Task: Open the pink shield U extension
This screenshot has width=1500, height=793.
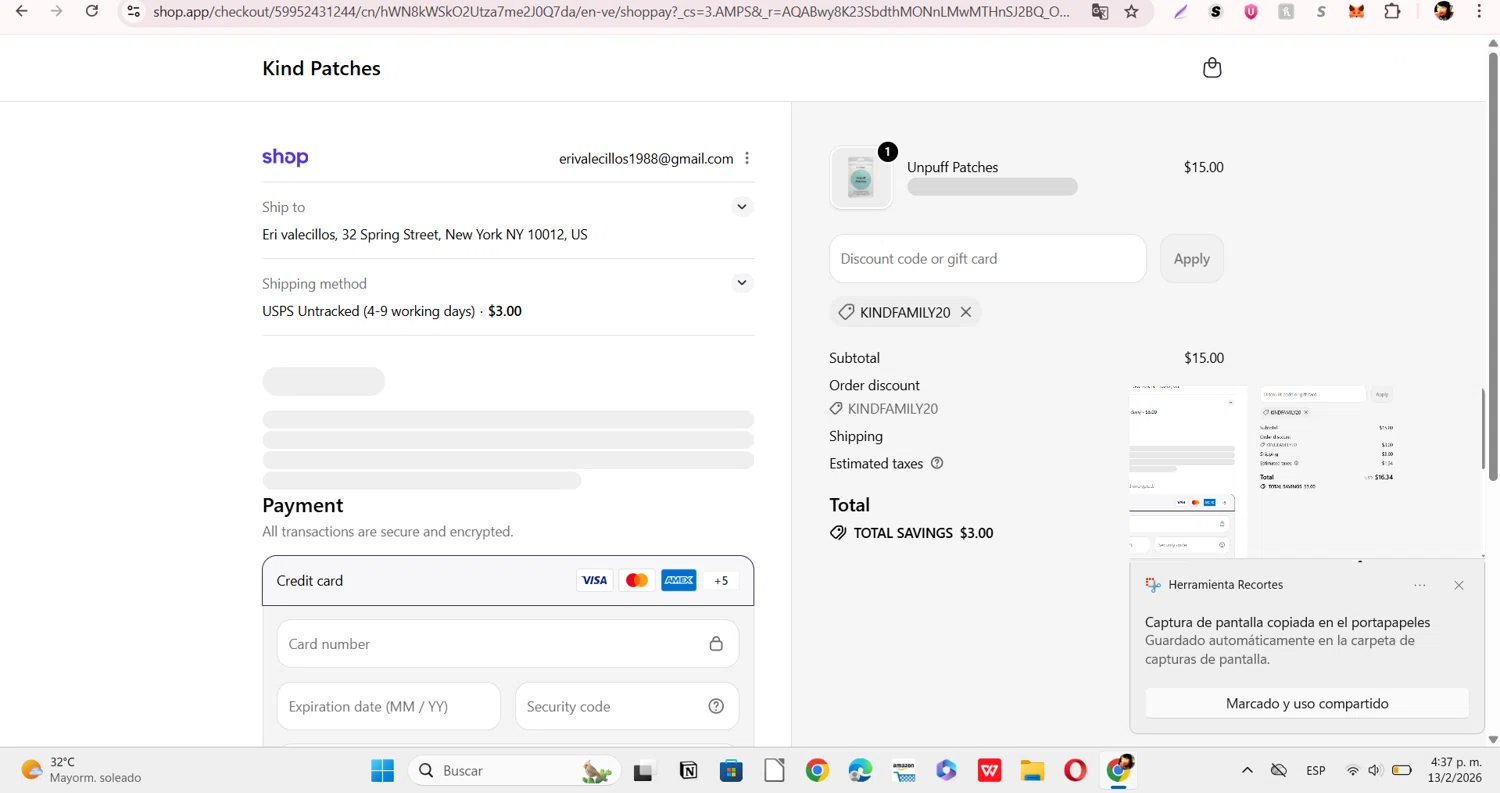Action: tap(1251, 12)
